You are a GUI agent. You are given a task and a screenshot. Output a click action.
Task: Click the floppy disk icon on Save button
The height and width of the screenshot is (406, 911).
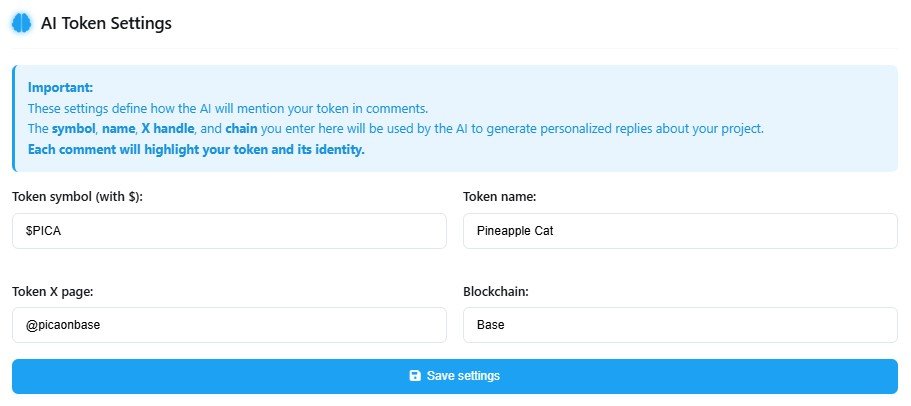415,376
